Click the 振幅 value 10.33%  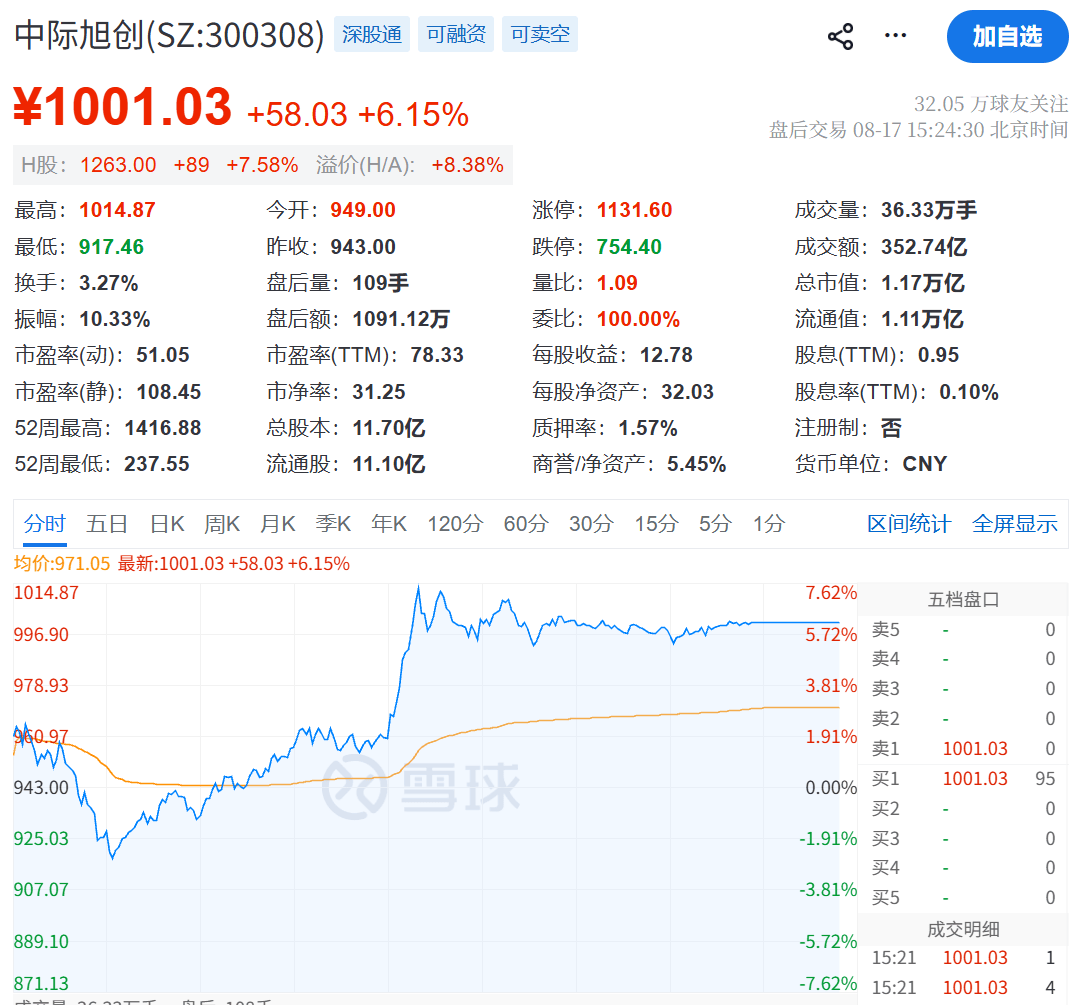coord(114,320)
